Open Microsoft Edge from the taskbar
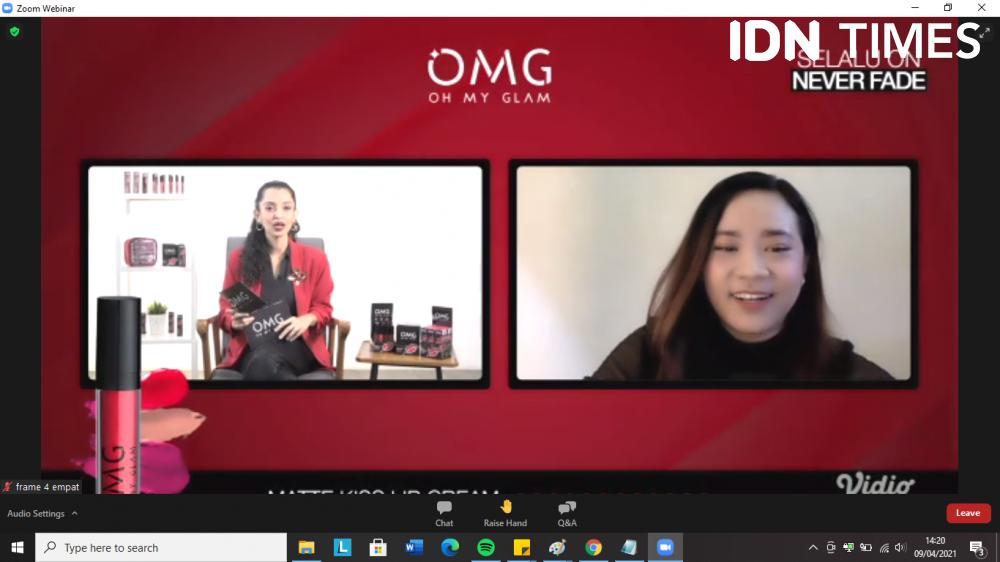 [x=450, y=547]
